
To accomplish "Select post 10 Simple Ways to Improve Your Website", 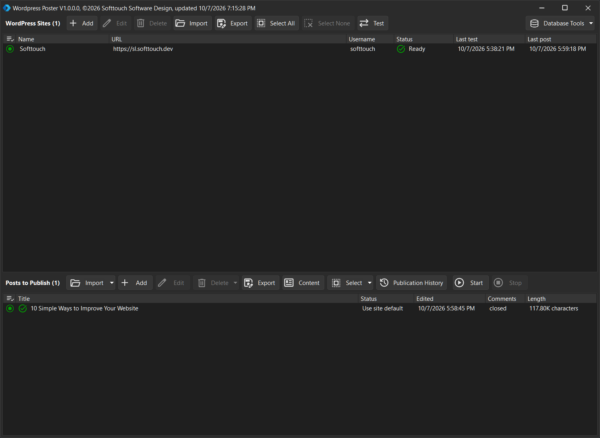I will pyautogui.click(x=84, y=308).
